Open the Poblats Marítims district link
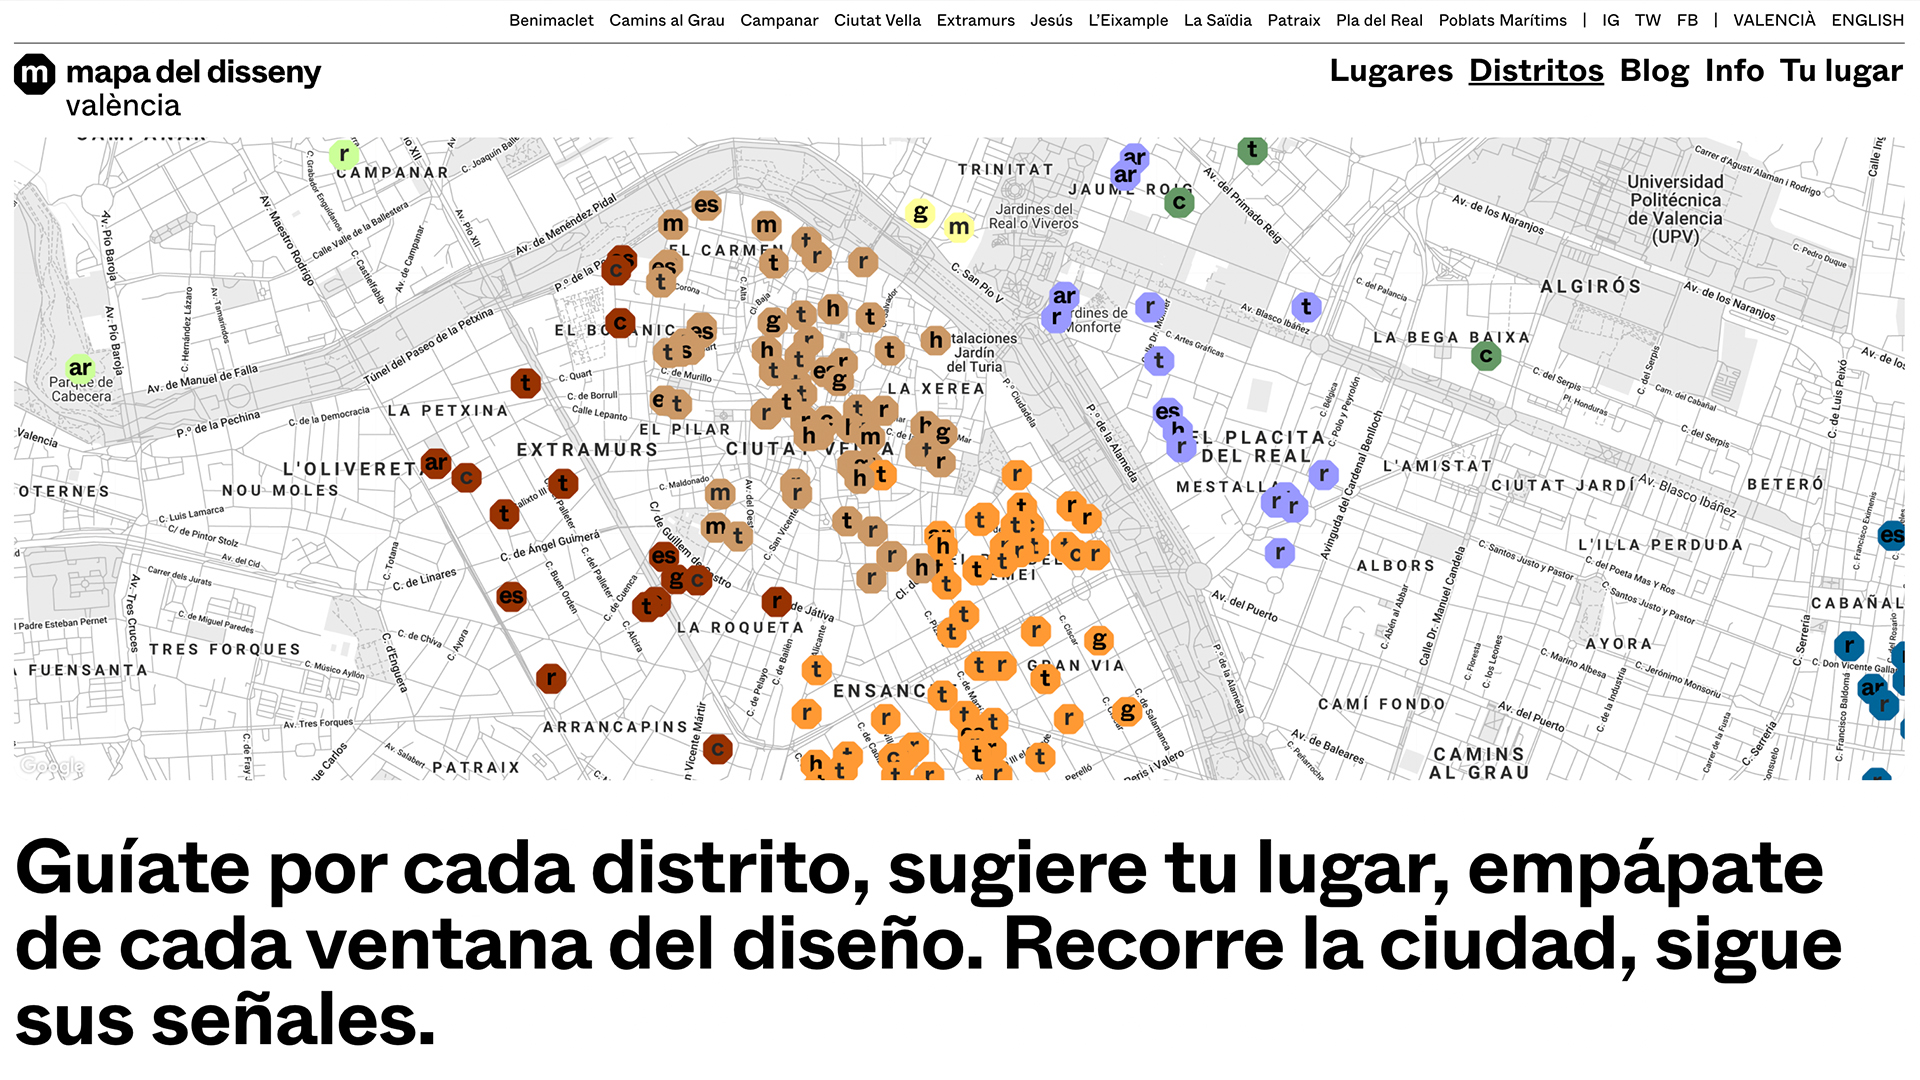This screenshot has width=1920, height=1080. point(1502,20)
